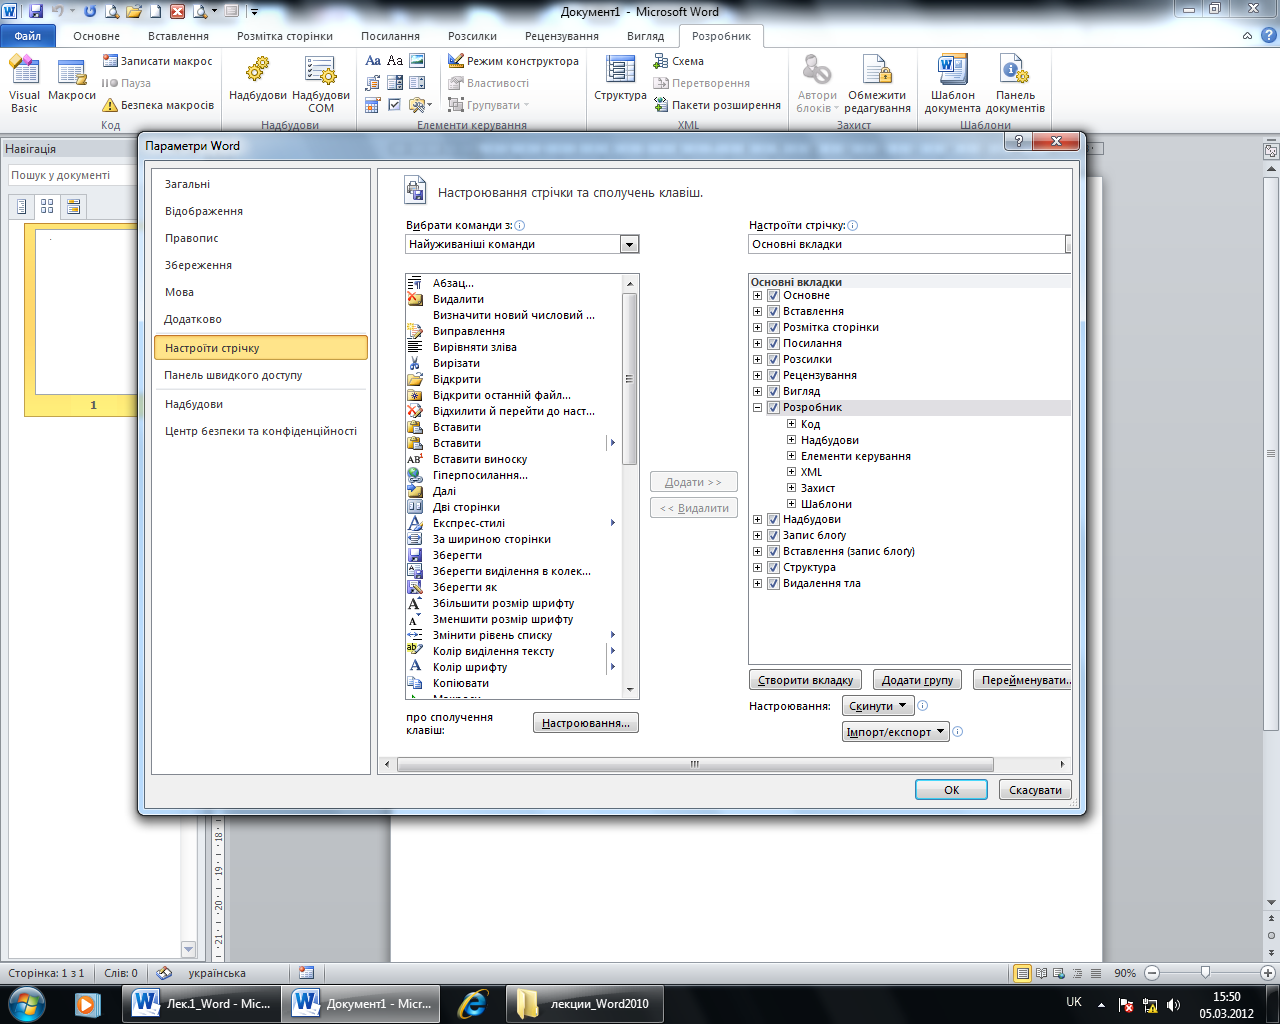1280x1024 pixels.
Task: Click the Структура XML icon
Action: pyautogui.click(x=620, y=78)
